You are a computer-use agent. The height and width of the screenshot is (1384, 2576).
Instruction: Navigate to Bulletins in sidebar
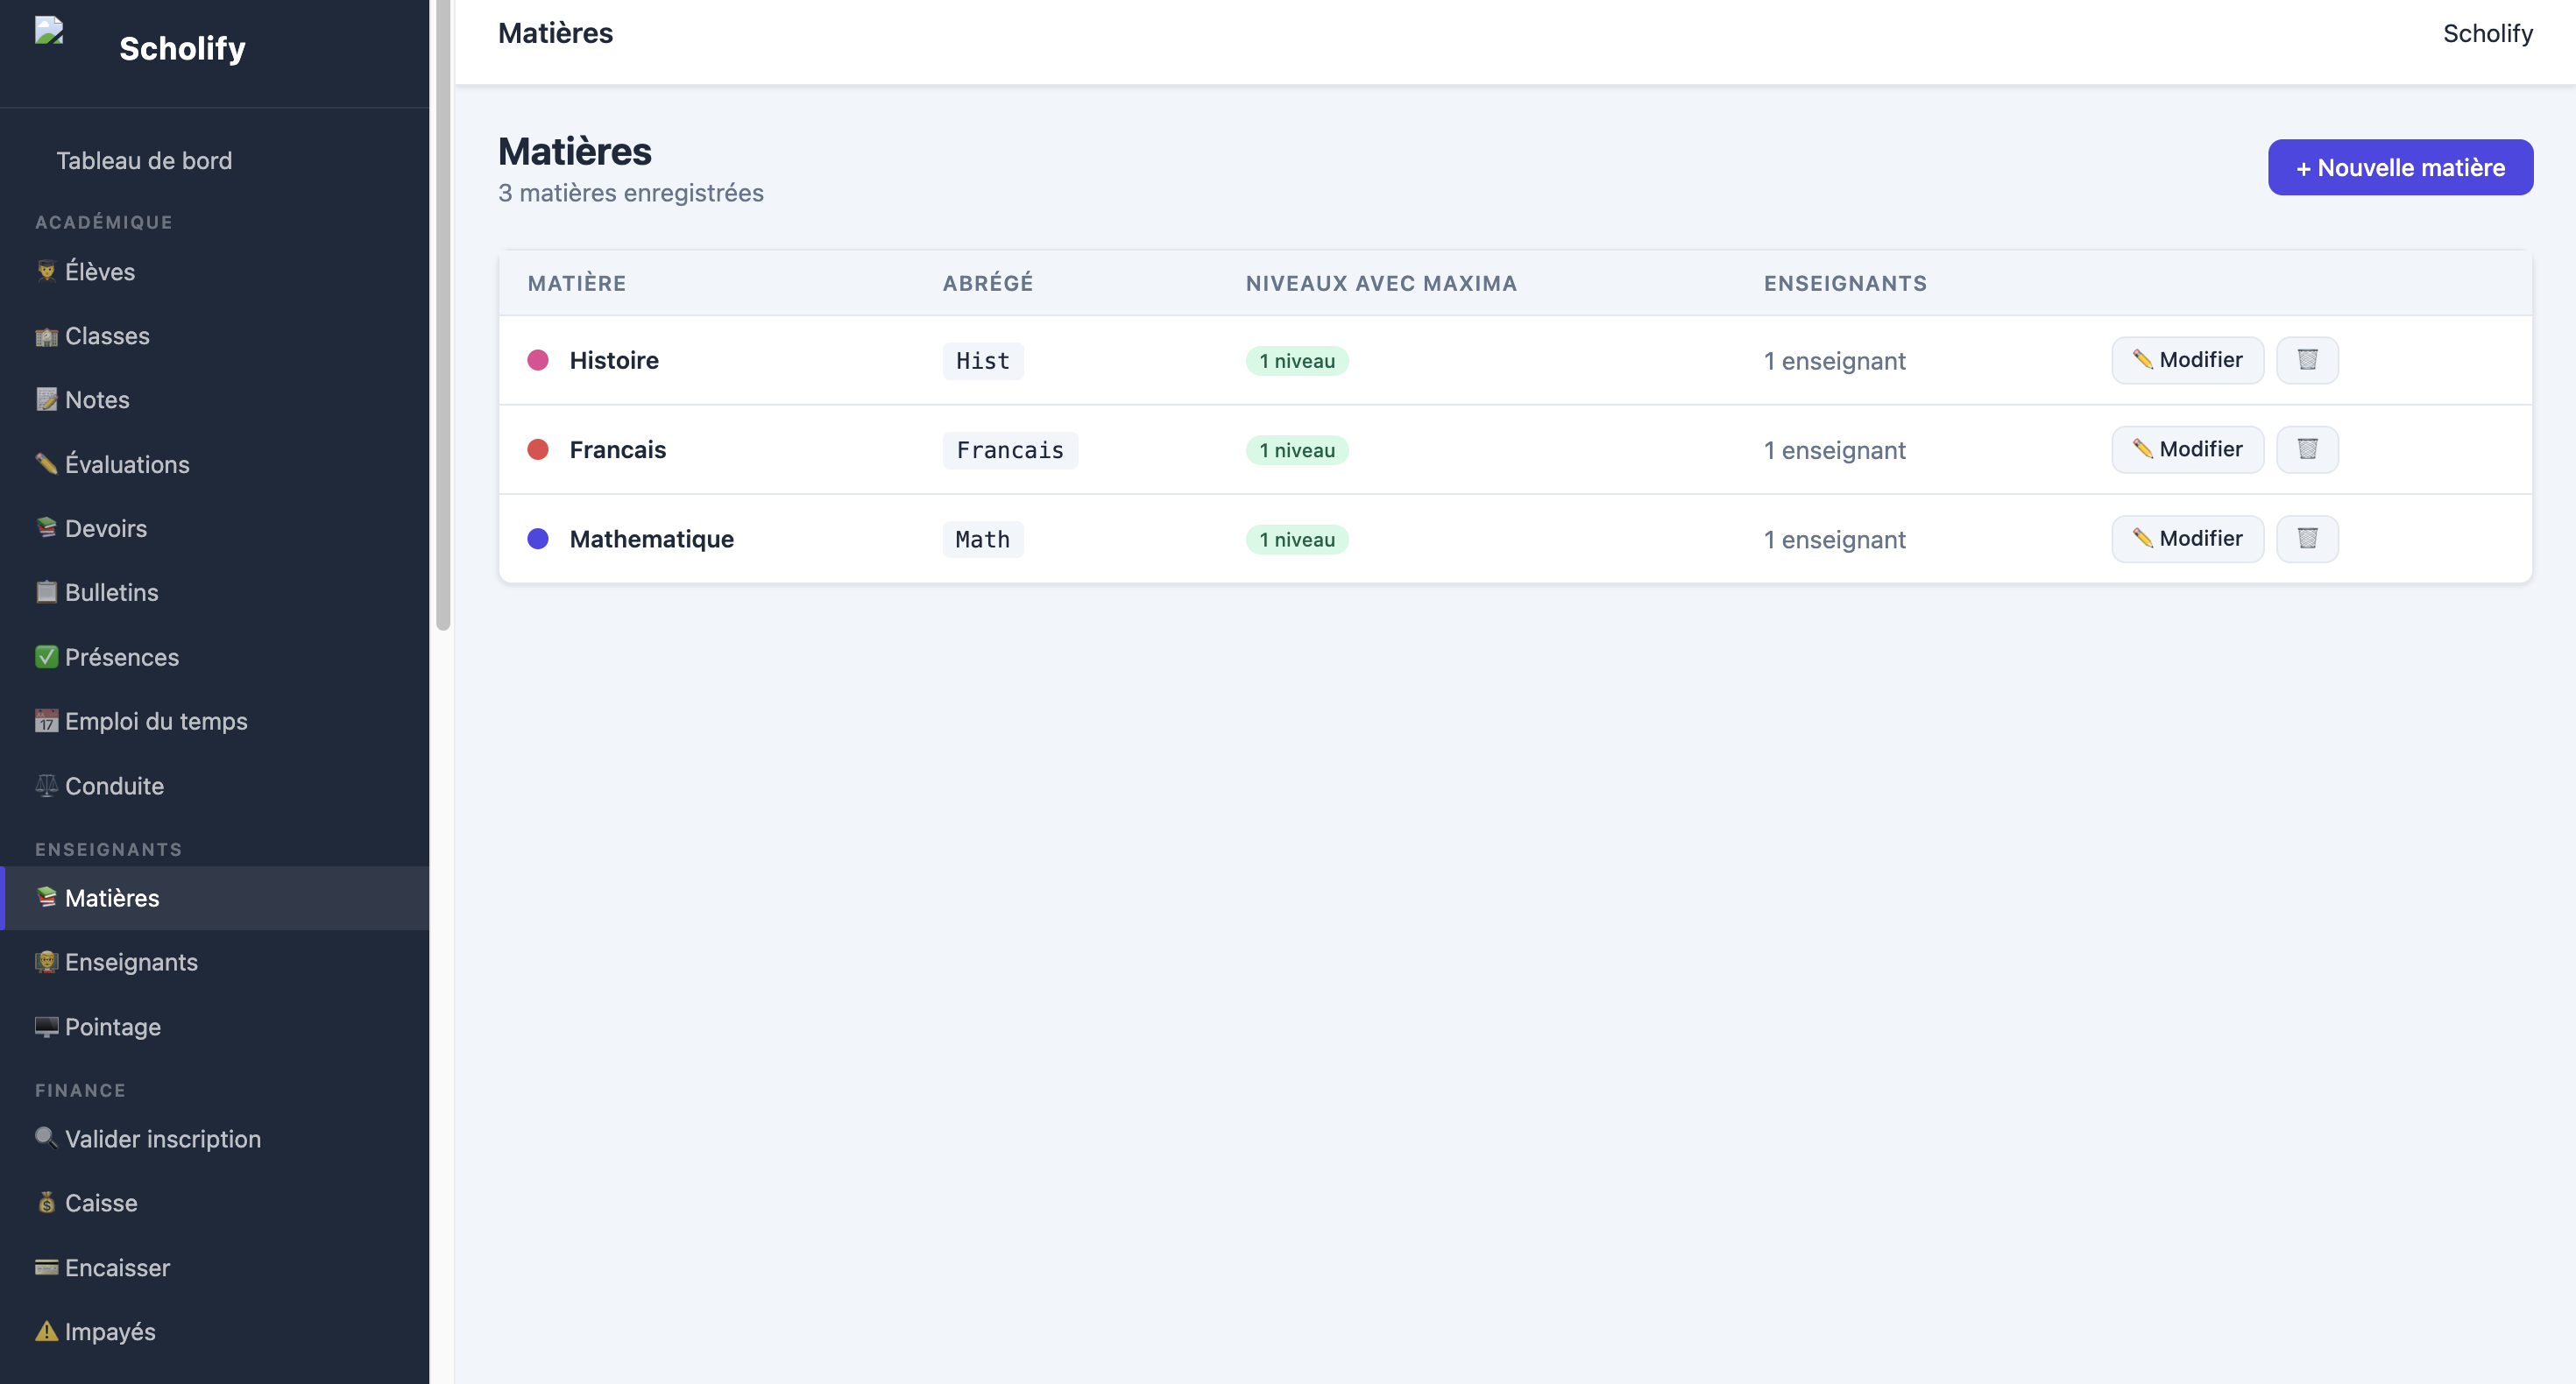(215, 592)
